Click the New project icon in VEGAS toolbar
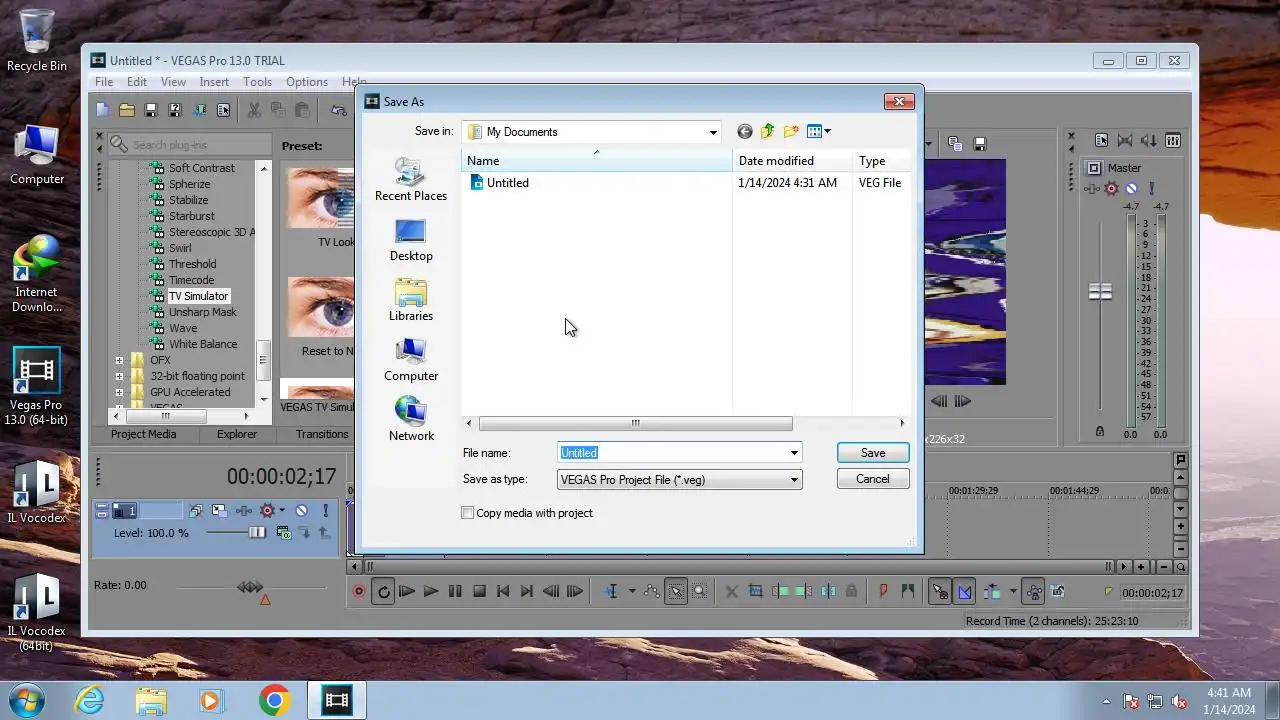 coord(102,110)
